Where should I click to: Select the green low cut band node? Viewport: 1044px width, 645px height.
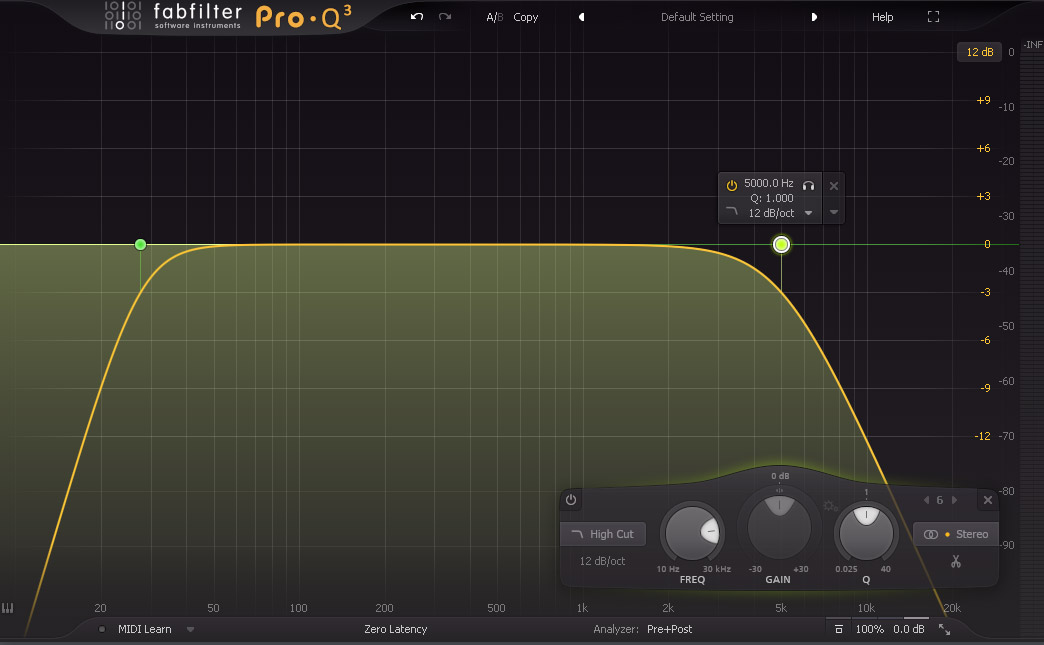coord(140,244)
